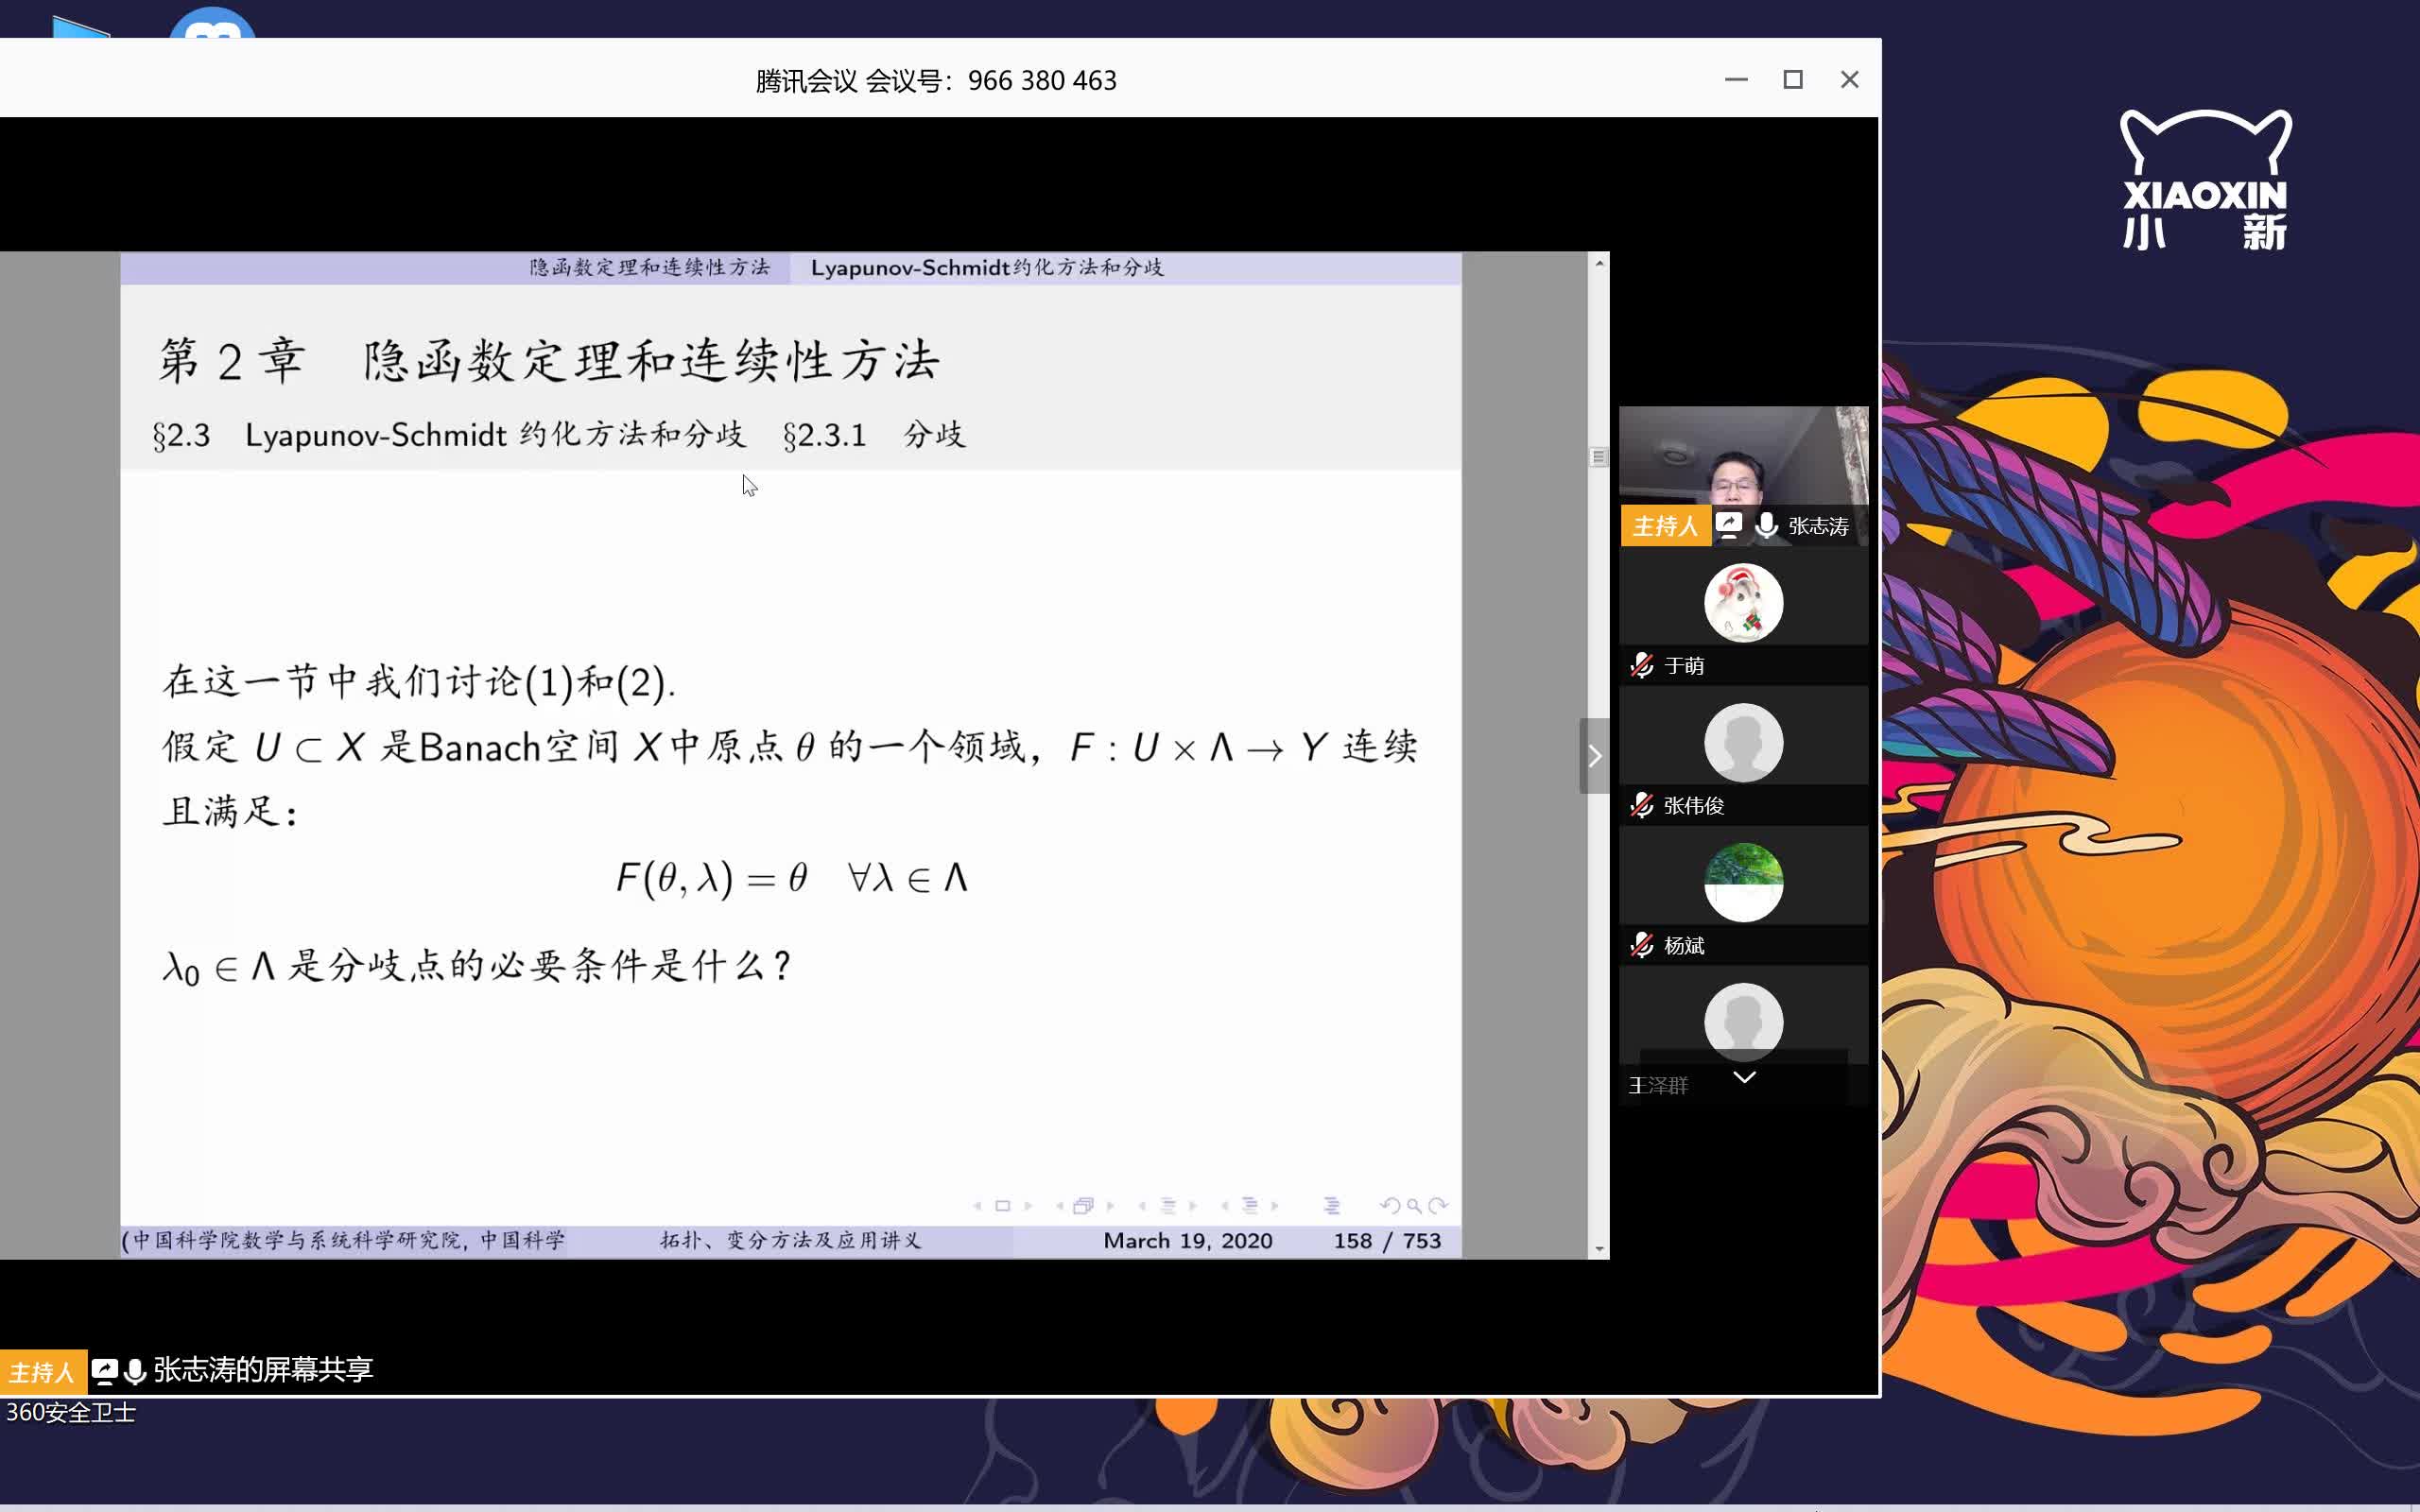Screen dimensions: 2420x1512
Task: Toggle 杨斌's muted microphone indicator
Action: pos(1641,945)
